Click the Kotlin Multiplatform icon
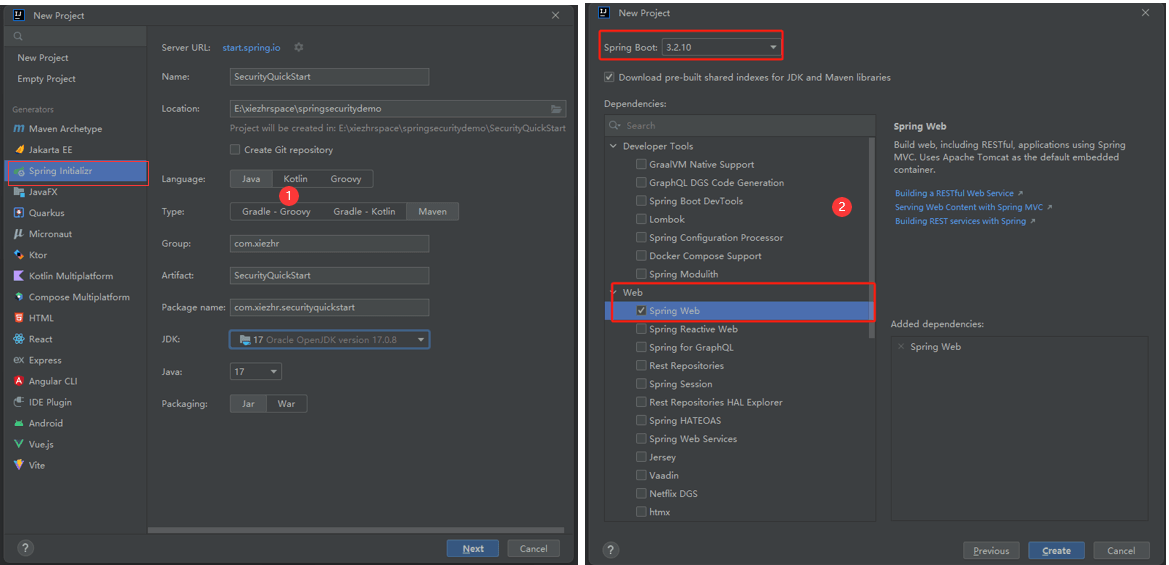1169x565 pixels. tap(19, 276)
